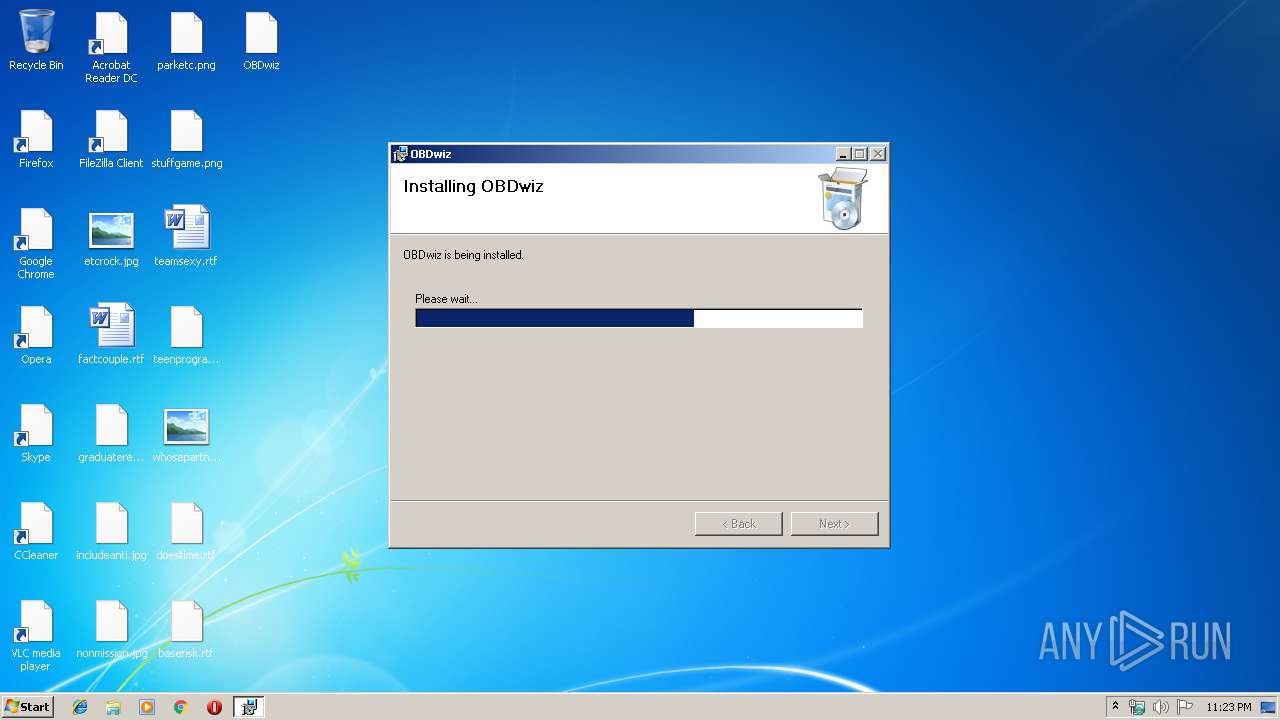Open Chrome from the taskbar
The height and width of the screenshot is (720, 1280).
(181, 707)
